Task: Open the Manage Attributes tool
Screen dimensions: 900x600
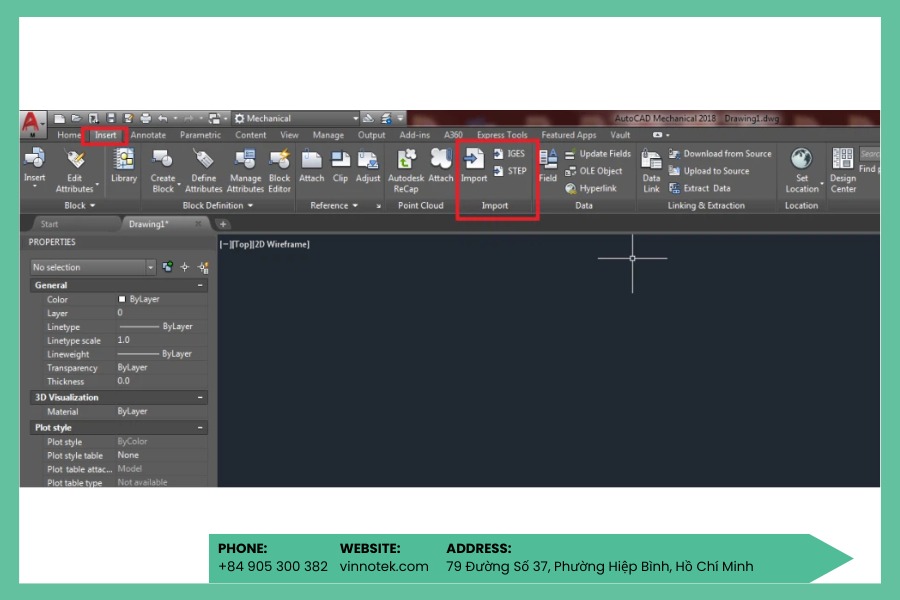Action: (x=245, y=171)
